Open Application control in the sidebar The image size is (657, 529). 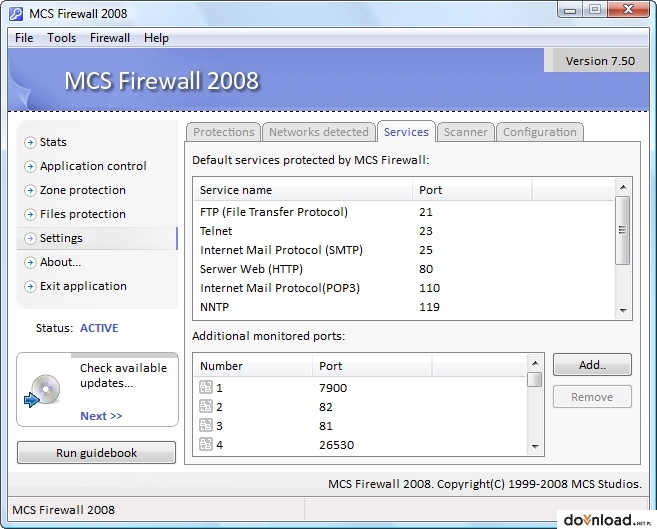pos(93,166)
